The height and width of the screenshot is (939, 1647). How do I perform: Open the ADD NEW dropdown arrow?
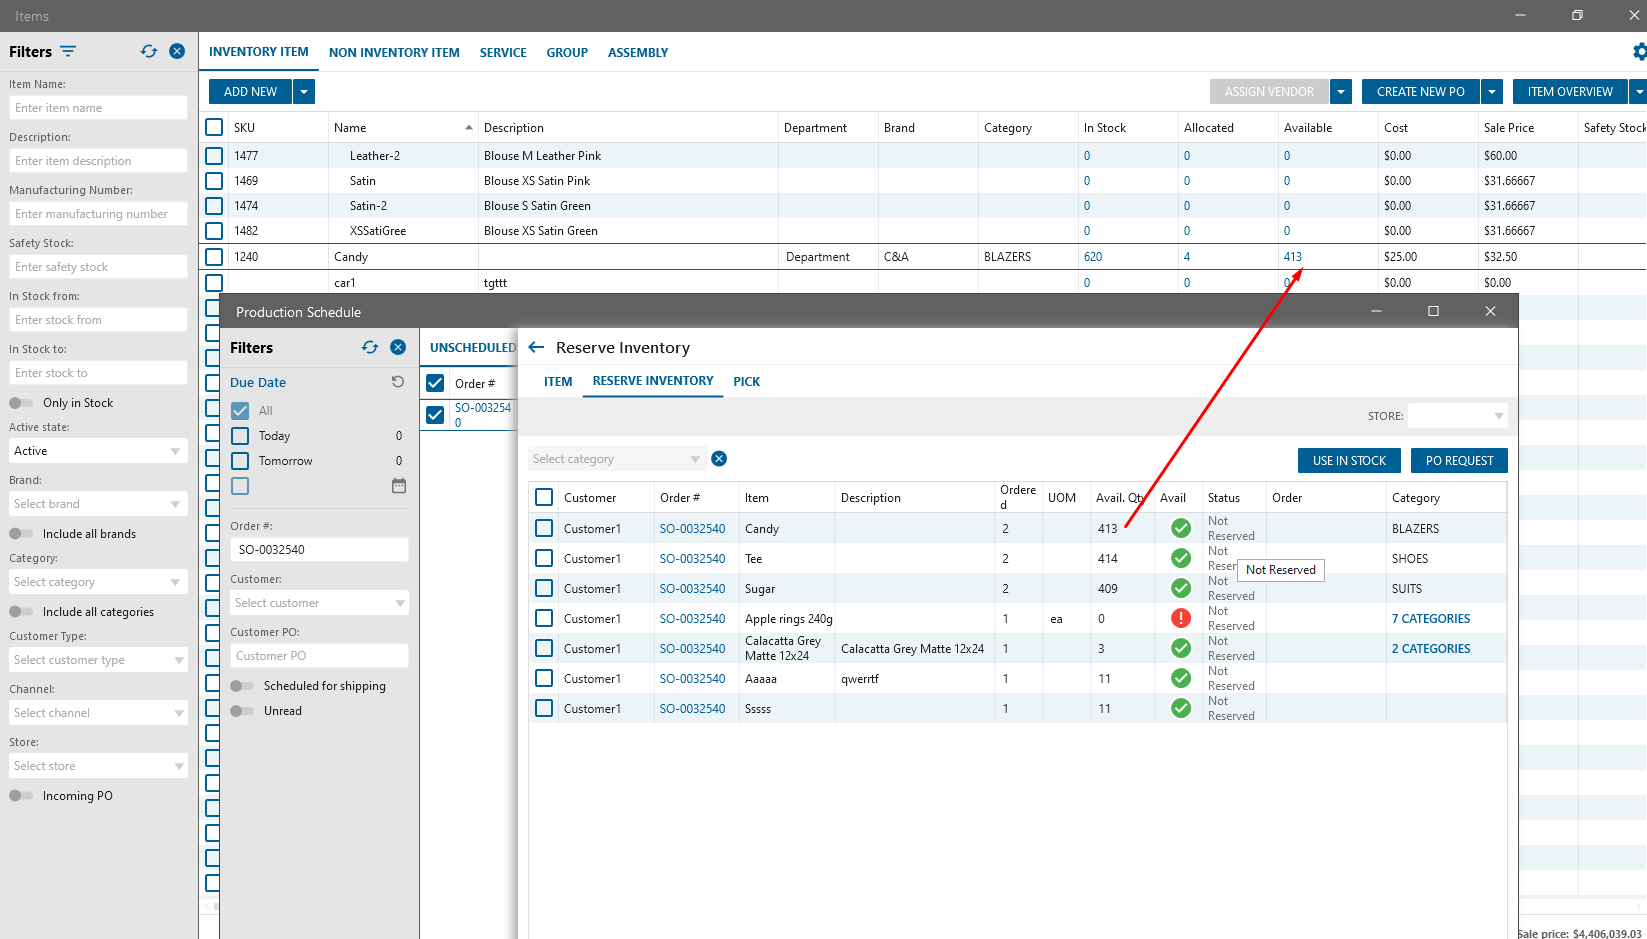[x=304, y=92]
